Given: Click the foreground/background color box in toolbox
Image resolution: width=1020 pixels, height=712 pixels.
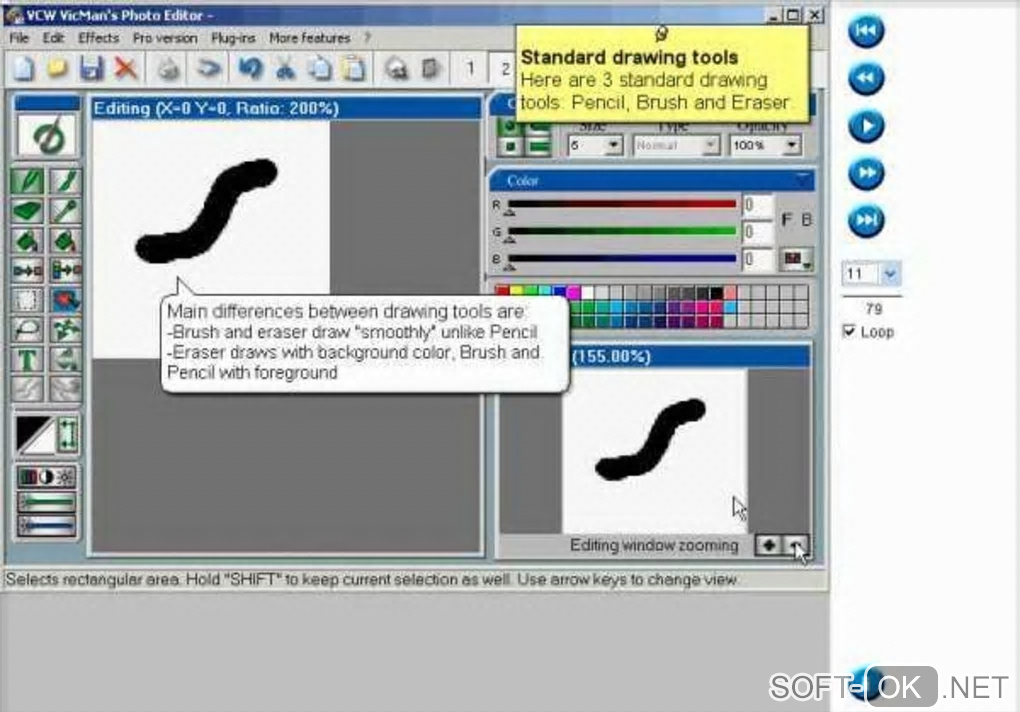Looking at the screenshot, I should [35, 434].
